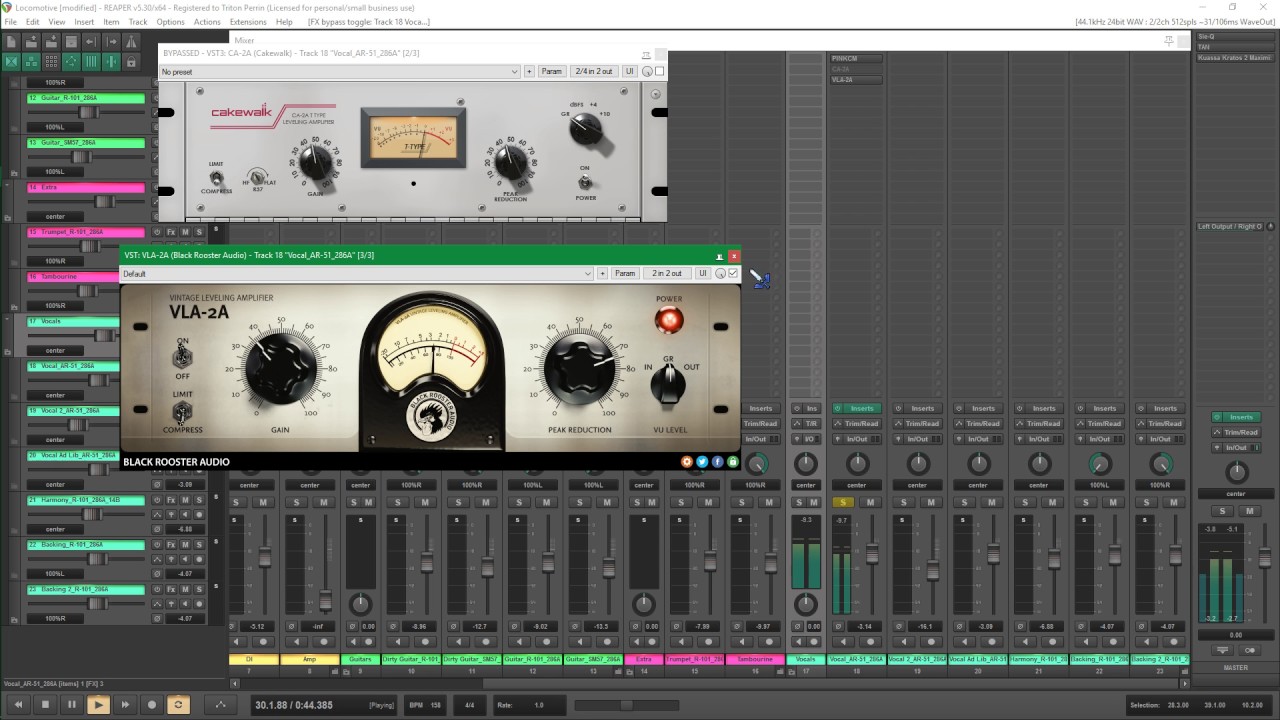Open the Options menu
This screenshot has width=1280, height=720.
coord(170,22)
